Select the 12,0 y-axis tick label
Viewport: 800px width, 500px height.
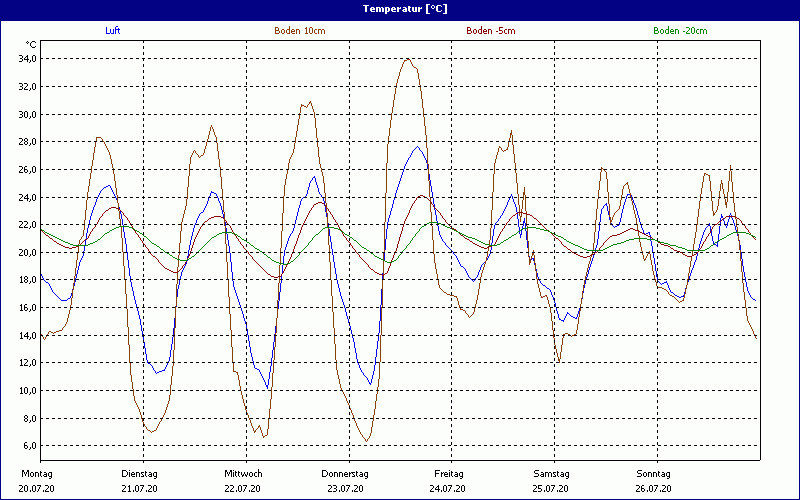27,363
